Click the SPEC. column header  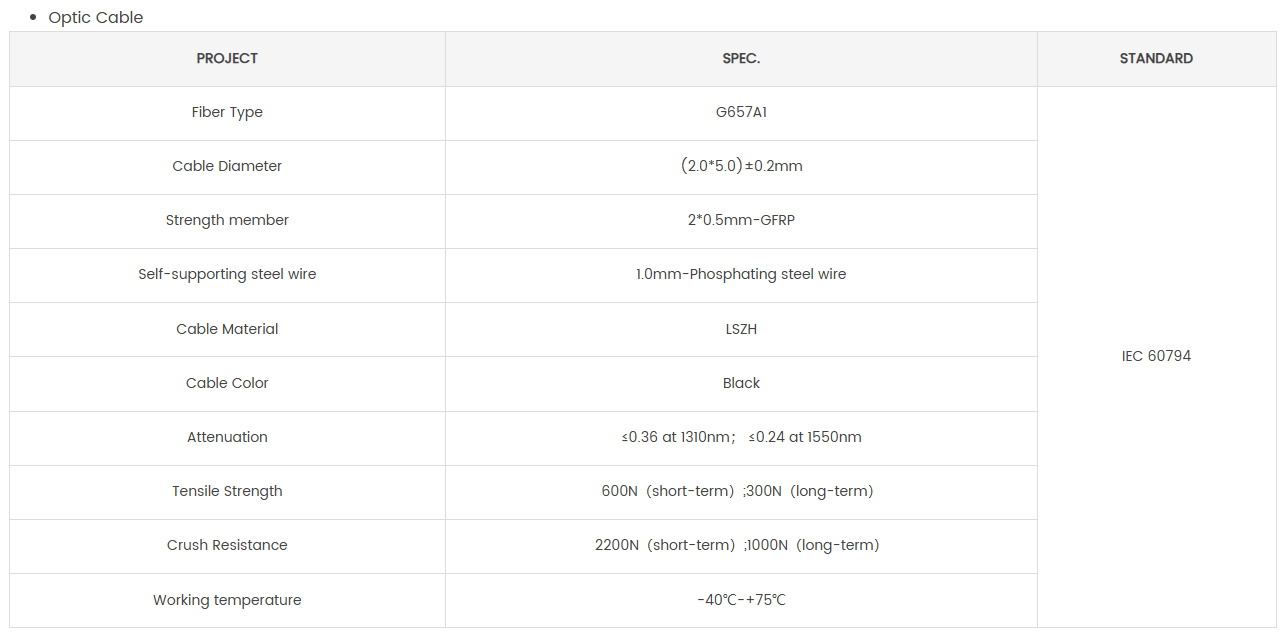click(x=741, y=58)
